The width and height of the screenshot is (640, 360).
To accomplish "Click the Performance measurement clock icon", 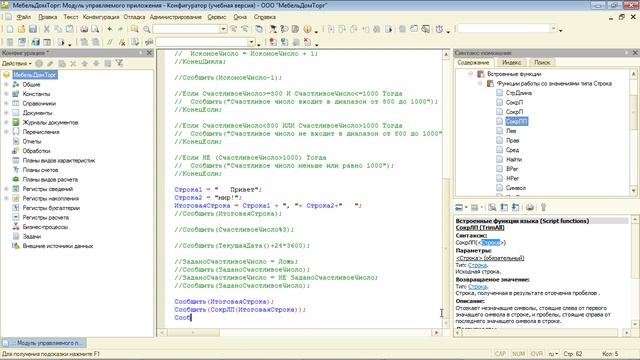I will 439,29.
